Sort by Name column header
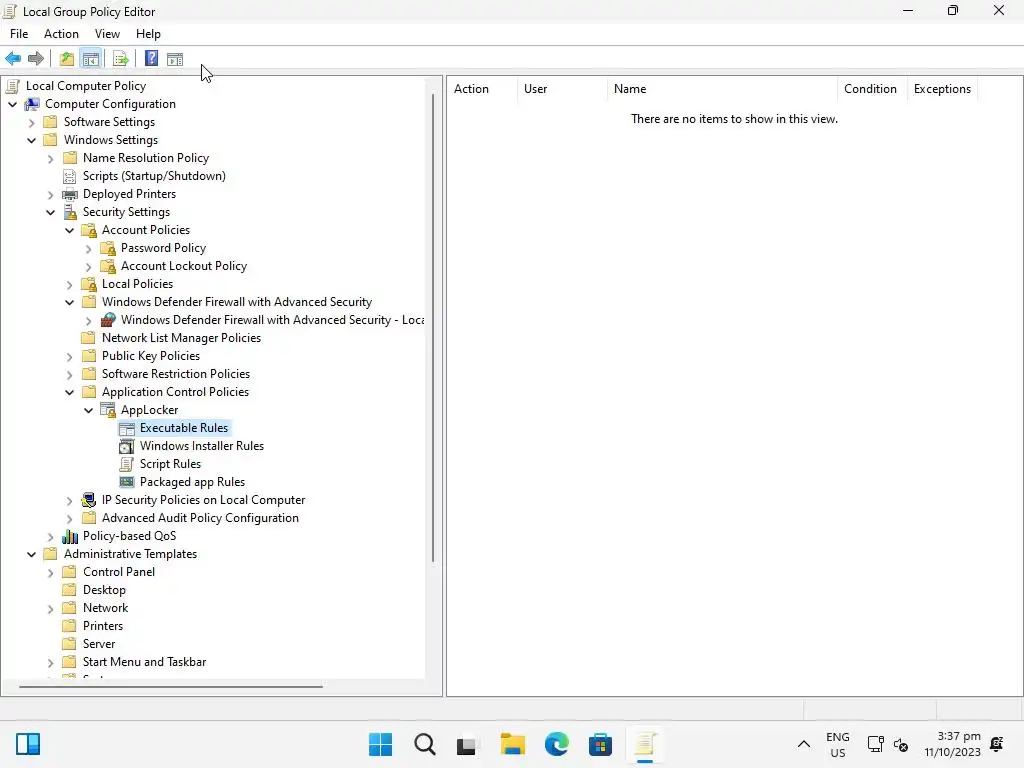Image resolution: width=1024 pixels, height=768 pixels. (x=722, y=89)
